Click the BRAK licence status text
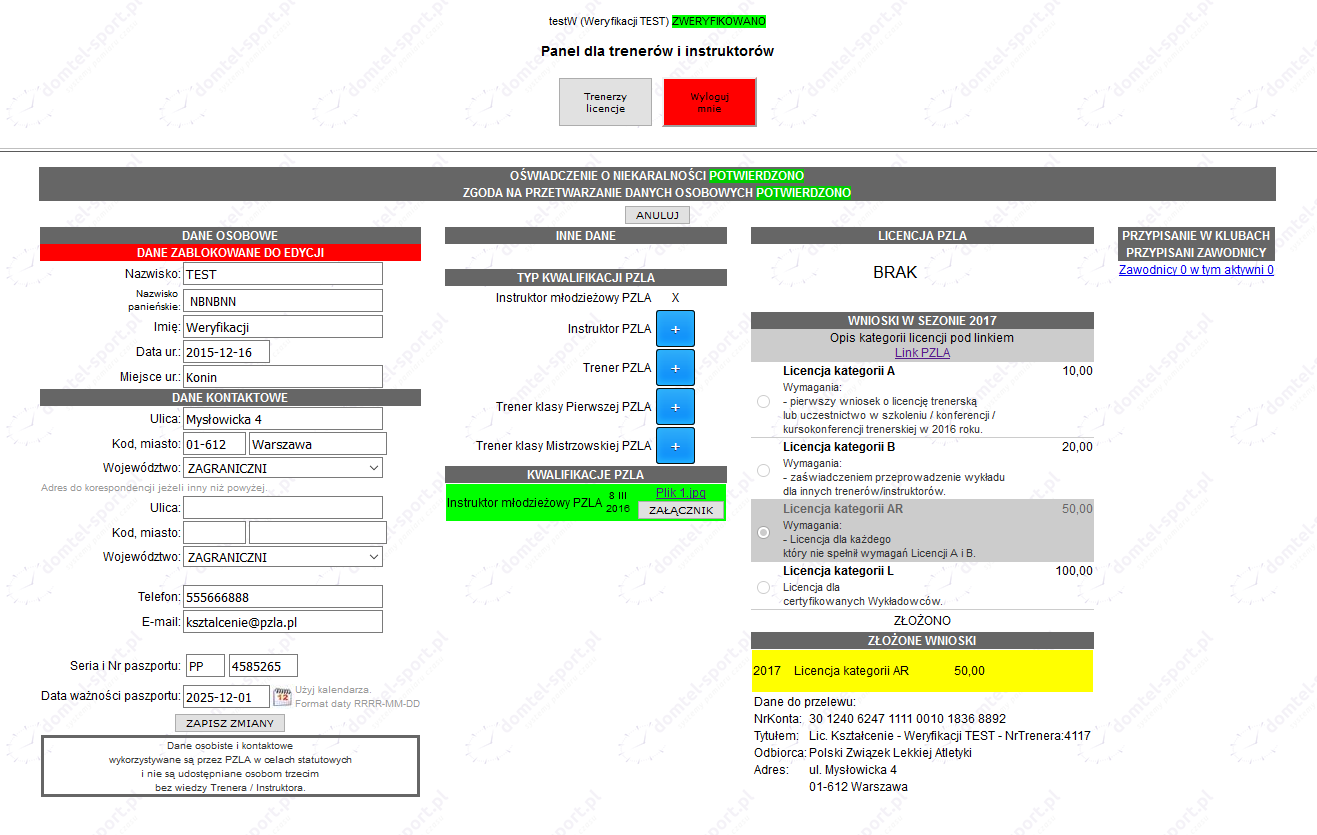This screenshot has height=835, width=1317. (895, 272)
